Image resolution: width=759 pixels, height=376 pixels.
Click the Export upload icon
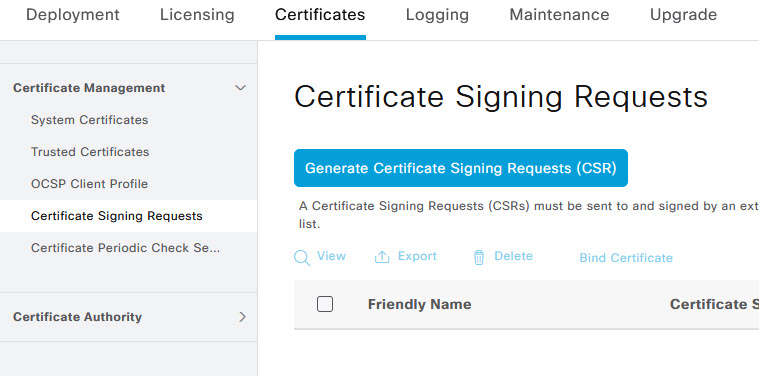click(x=382, y=257)
